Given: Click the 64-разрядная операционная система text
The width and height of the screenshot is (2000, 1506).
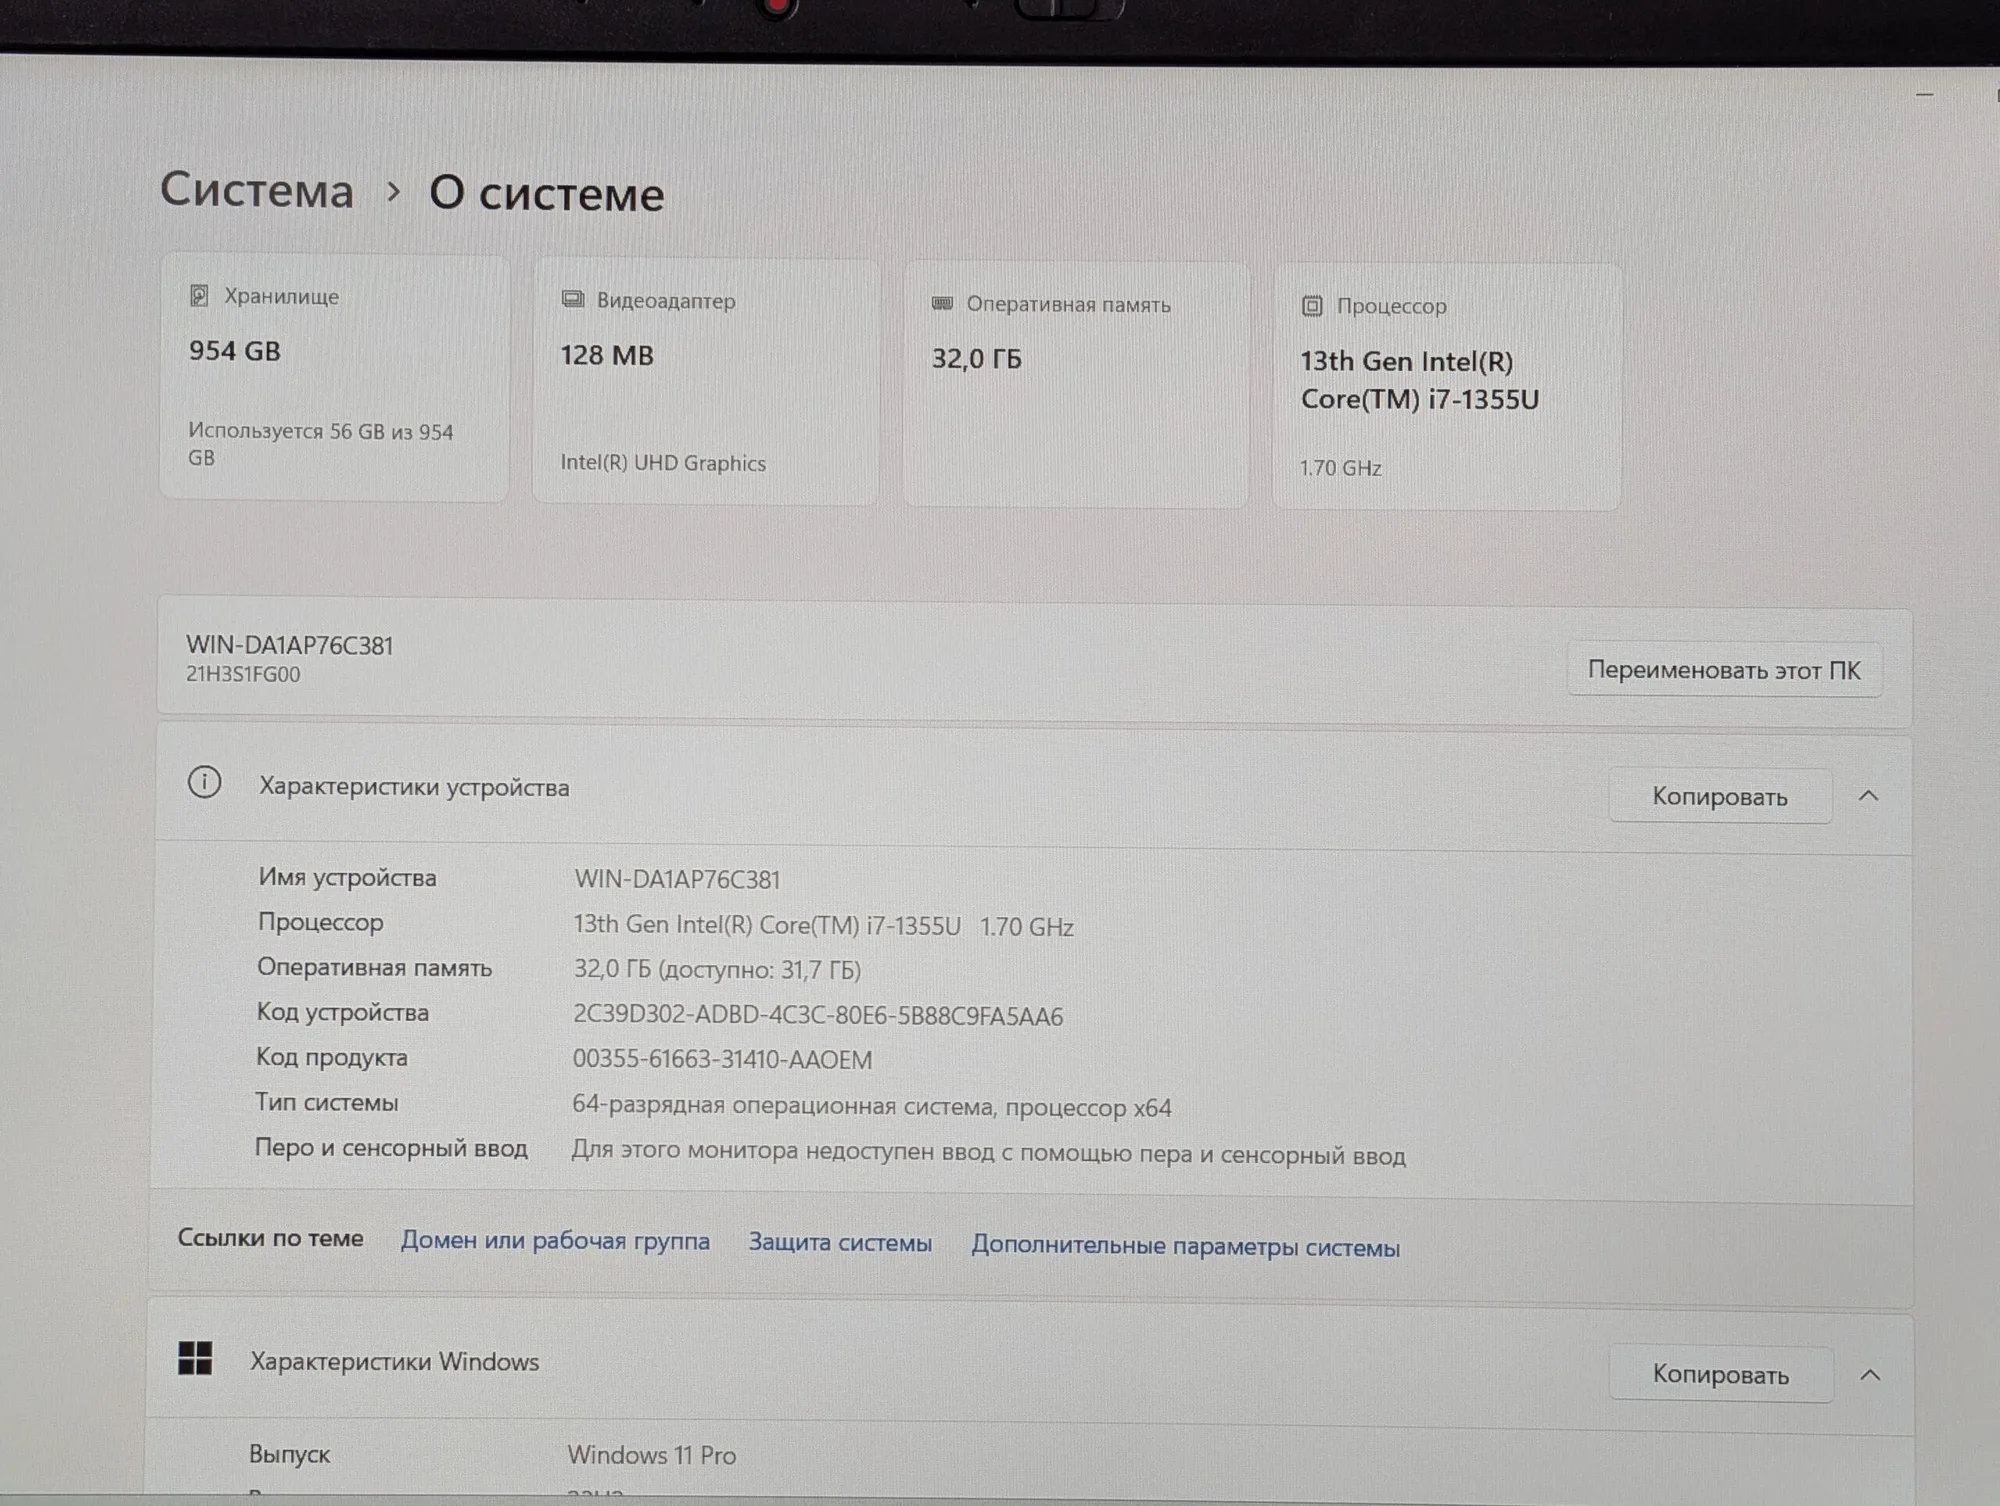Looking at the screenshot, I should (871, 1106).
